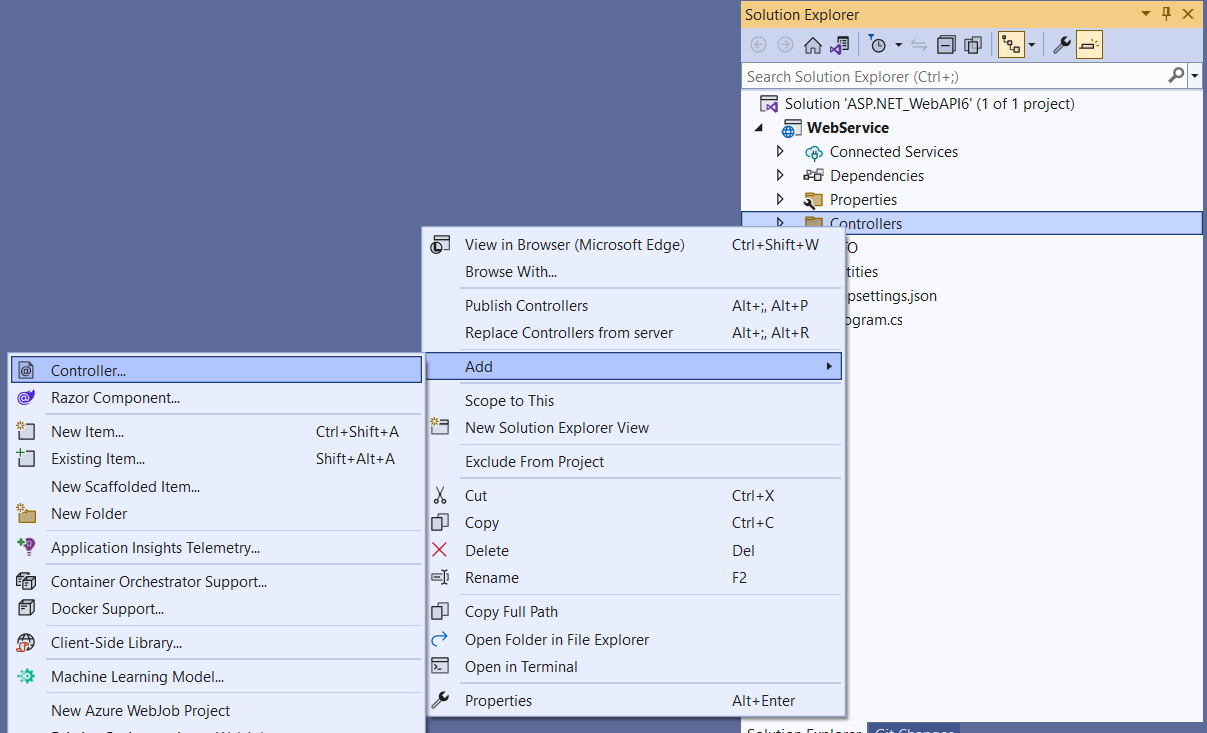Click Open Folder in File Explorer icon
This screenshot has width=1207, height=733.
pos(440,639)
